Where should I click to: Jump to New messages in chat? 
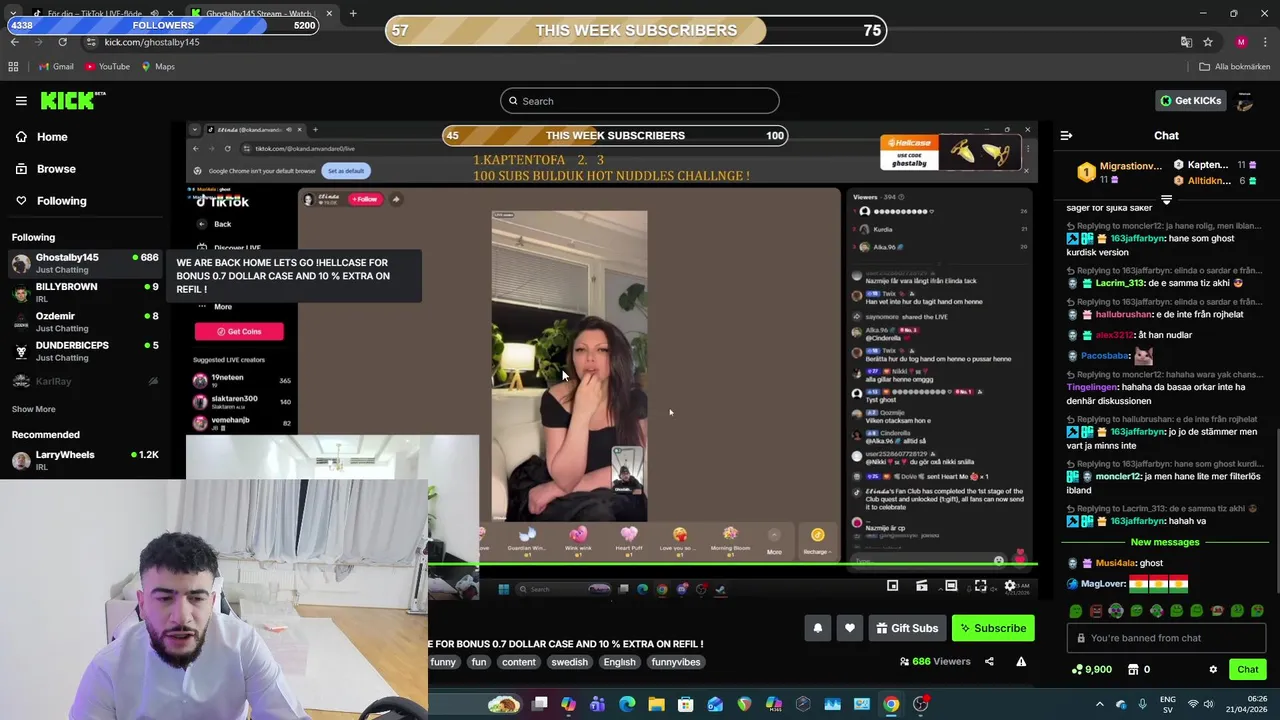point(1165,542)
